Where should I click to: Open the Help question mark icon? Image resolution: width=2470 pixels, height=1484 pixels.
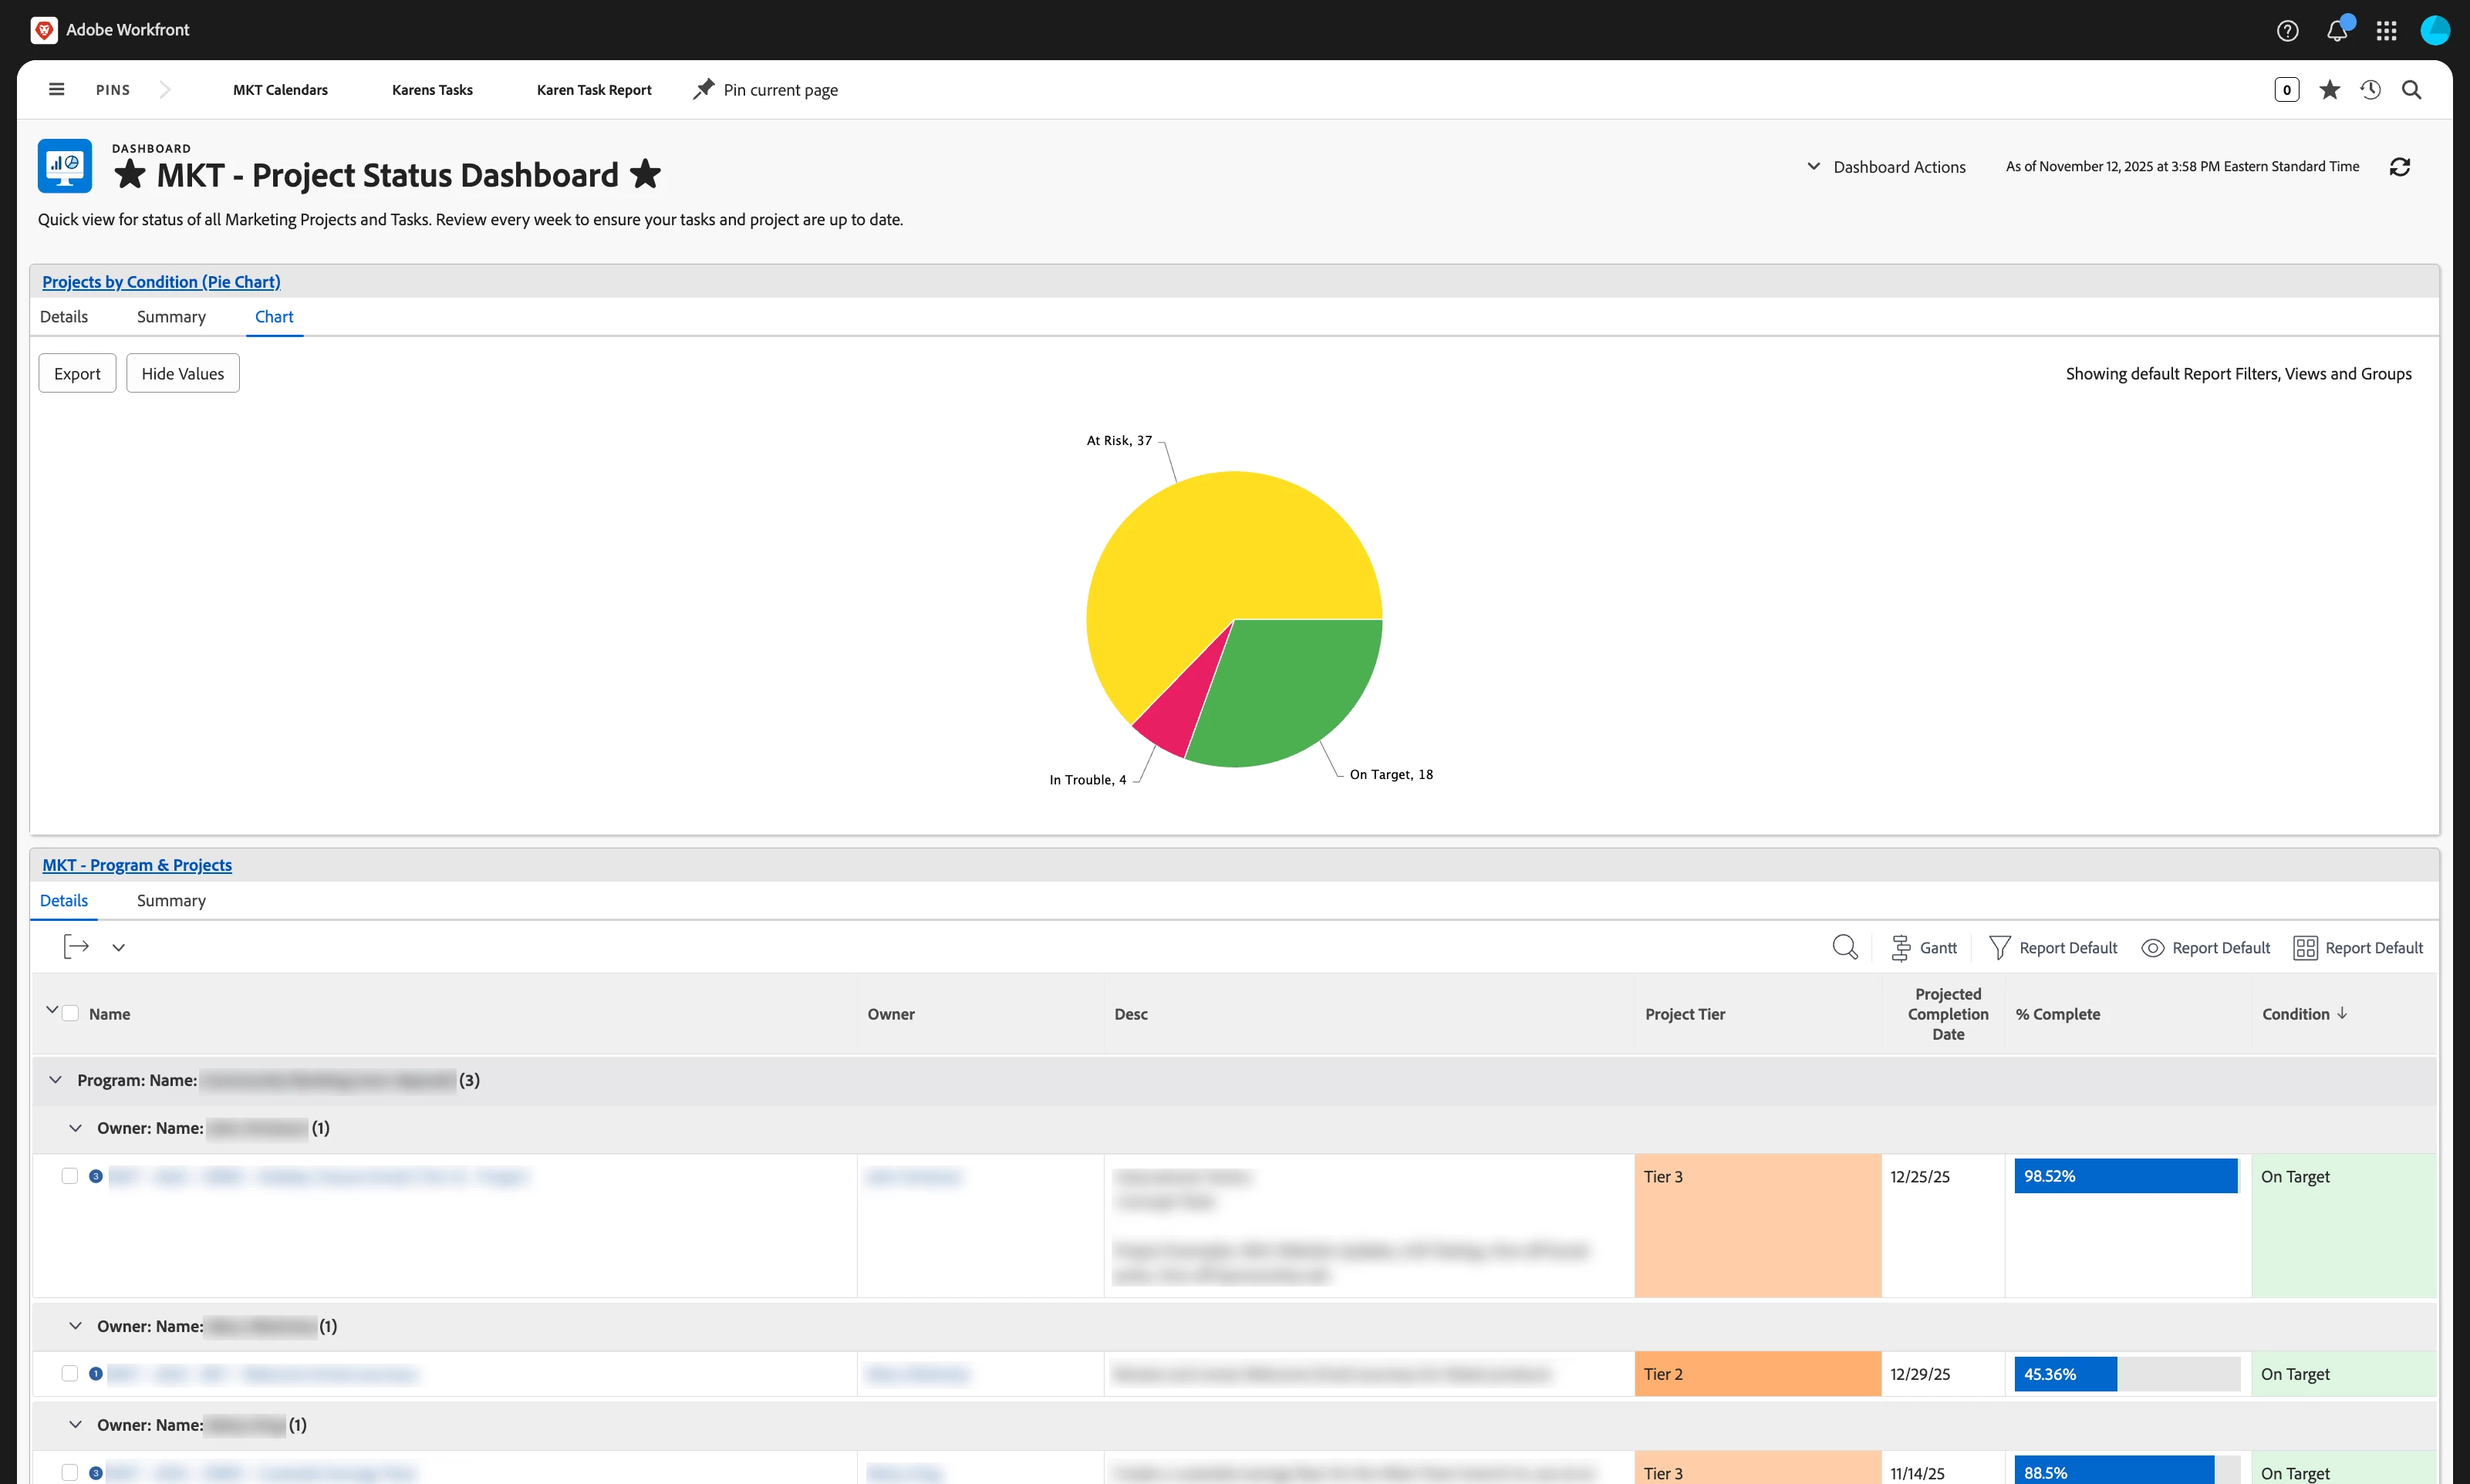(x=2287, y=31)
